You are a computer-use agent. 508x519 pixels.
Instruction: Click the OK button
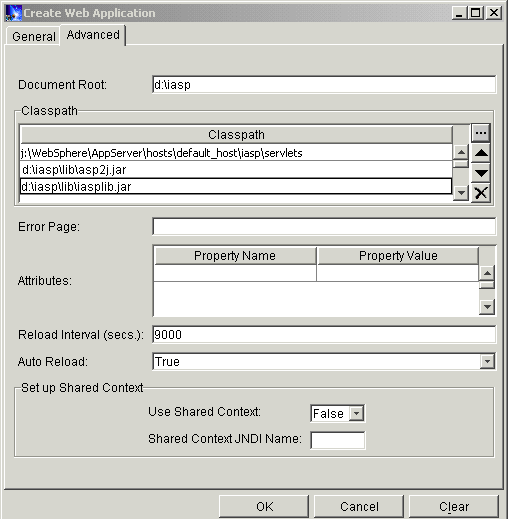[x=264, y=507]
